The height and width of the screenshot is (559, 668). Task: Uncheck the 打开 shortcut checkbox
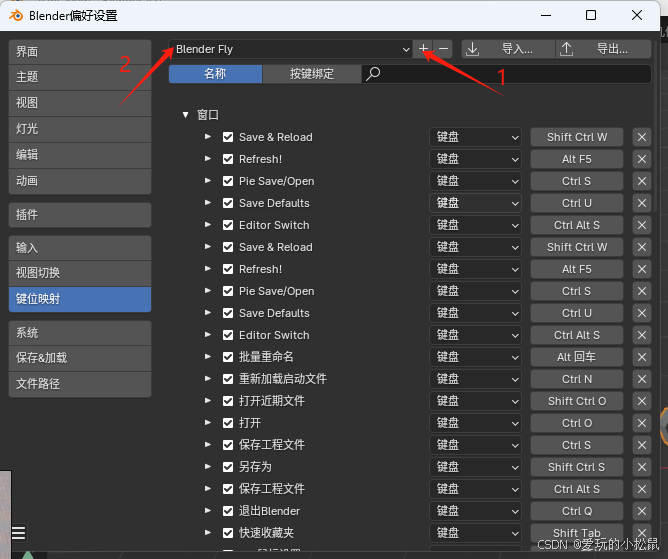[228, 423]
